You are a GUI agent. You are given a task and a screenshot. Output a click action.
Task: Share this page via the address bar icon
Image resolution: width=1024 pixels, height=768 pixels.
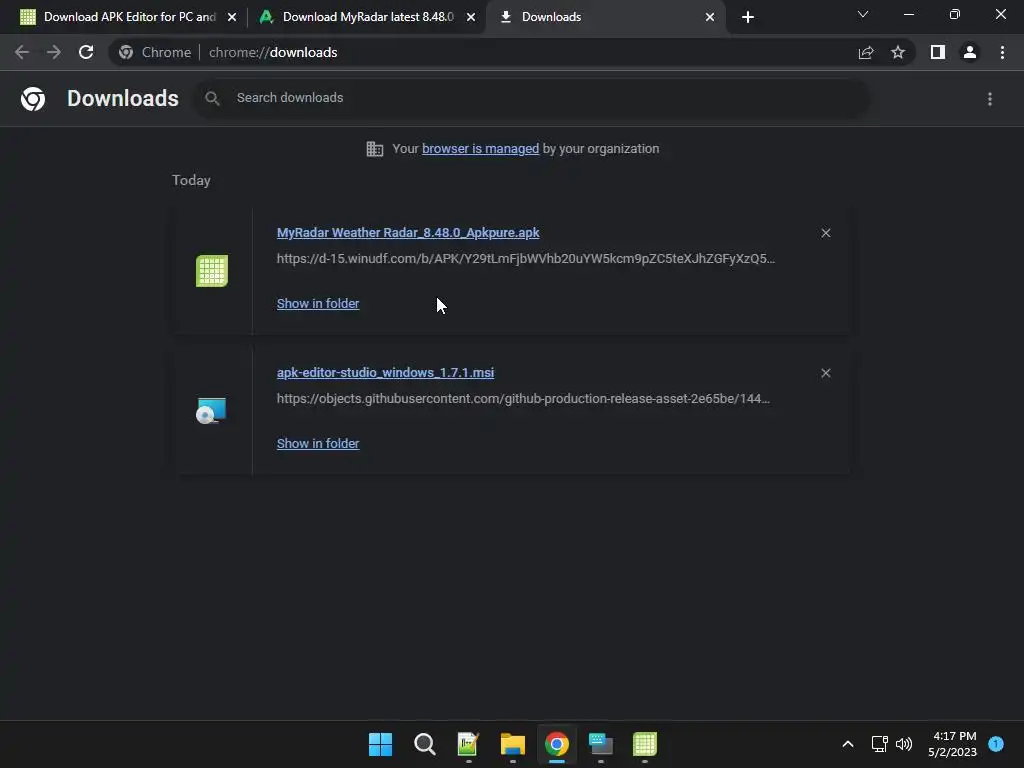(866, 52)
